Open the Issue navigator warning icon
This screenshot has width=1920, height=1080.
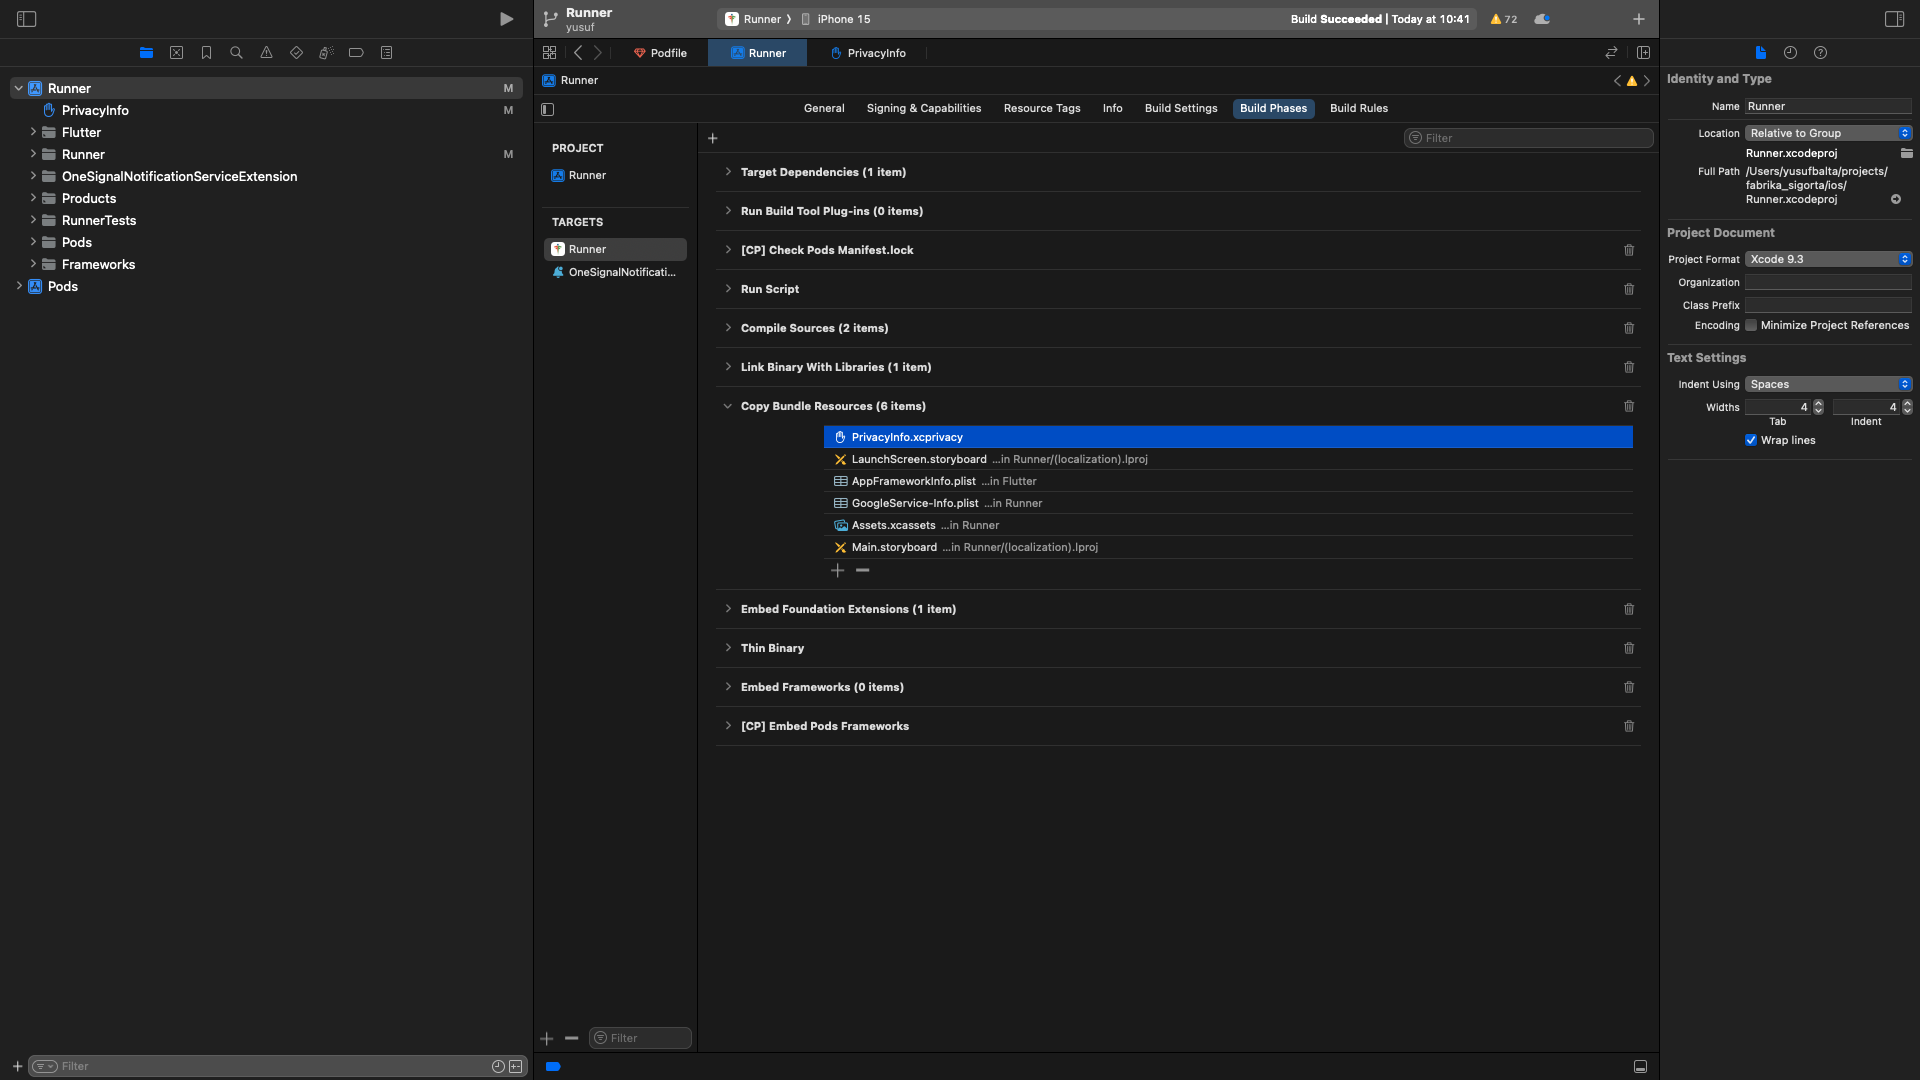266,53
